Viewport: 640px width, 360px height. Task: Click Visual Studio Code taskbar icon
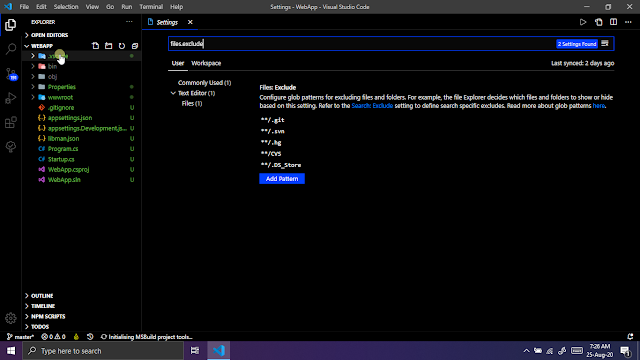(219, 351)
